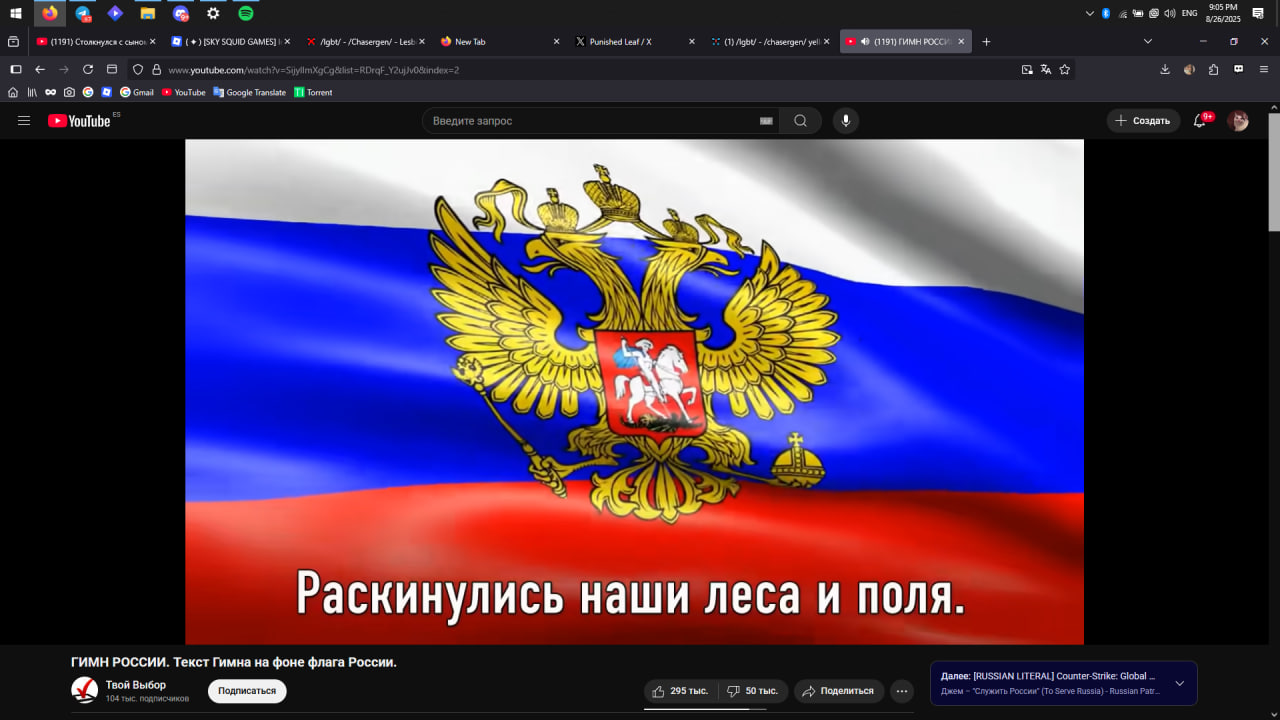Open picture-in-picture from the address bar
1280x720 pixels.
(1027, 70)
